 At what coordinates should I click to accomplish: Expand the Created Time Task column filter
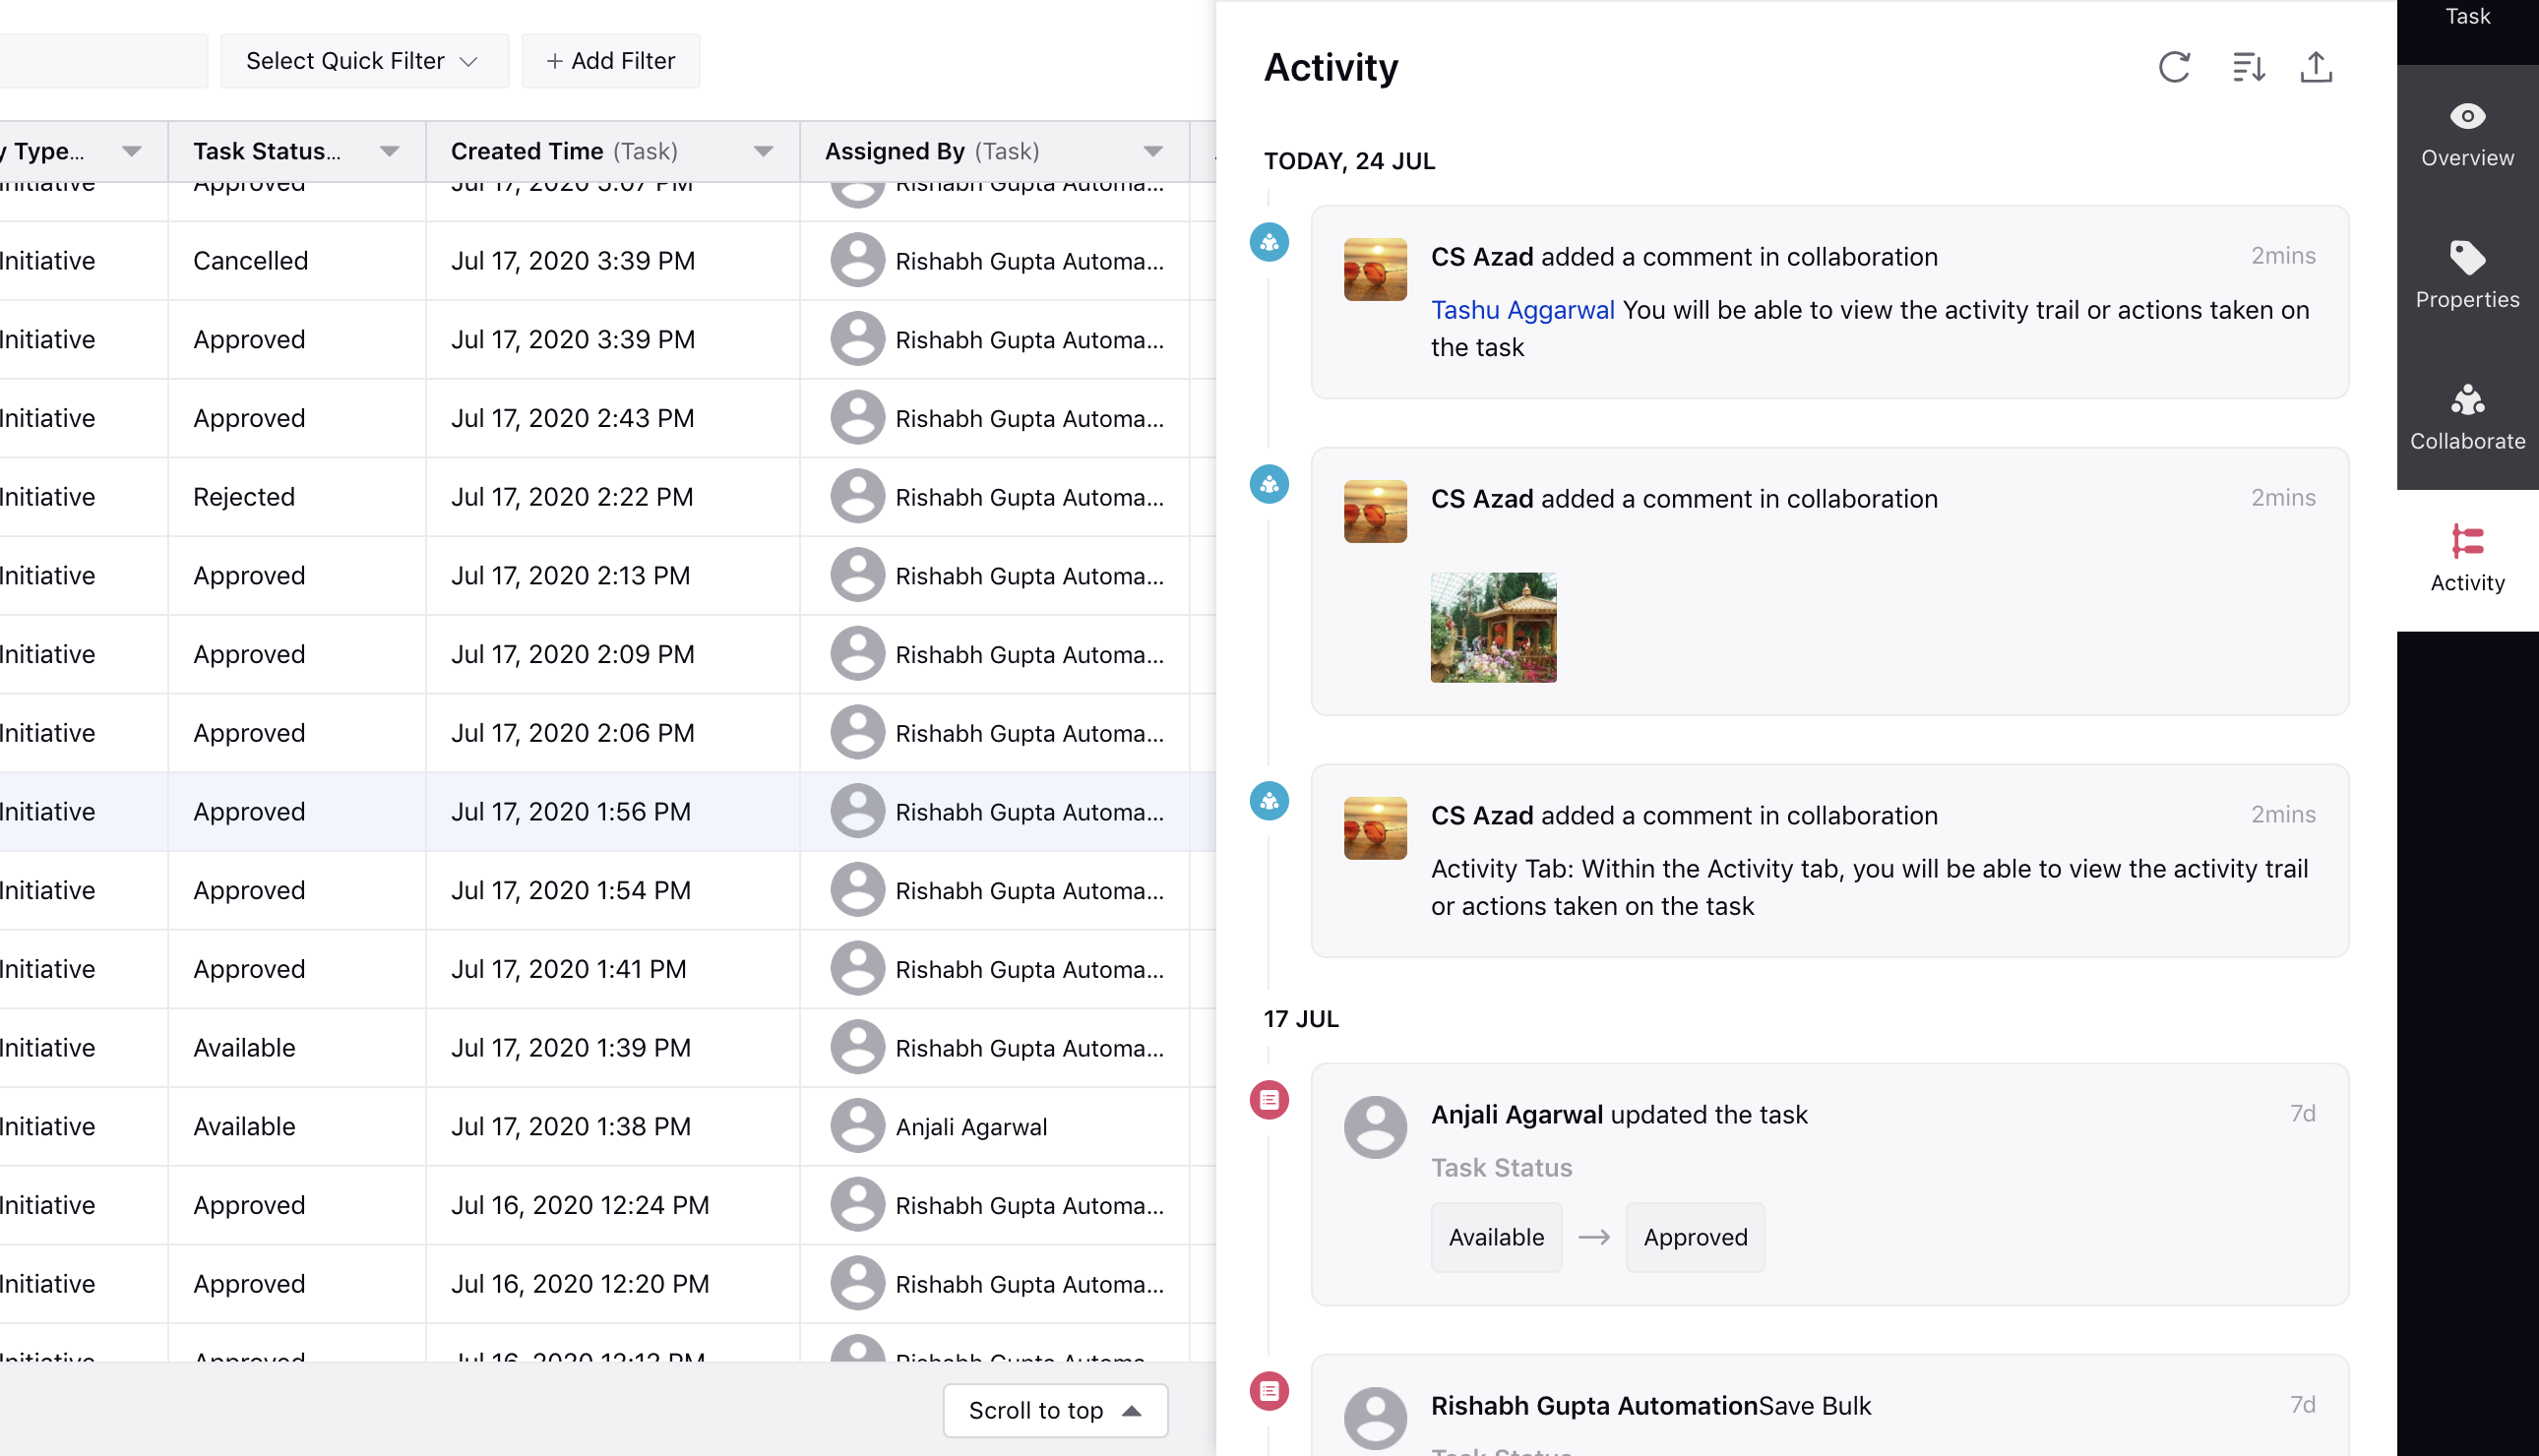click(x=764, y=150)
